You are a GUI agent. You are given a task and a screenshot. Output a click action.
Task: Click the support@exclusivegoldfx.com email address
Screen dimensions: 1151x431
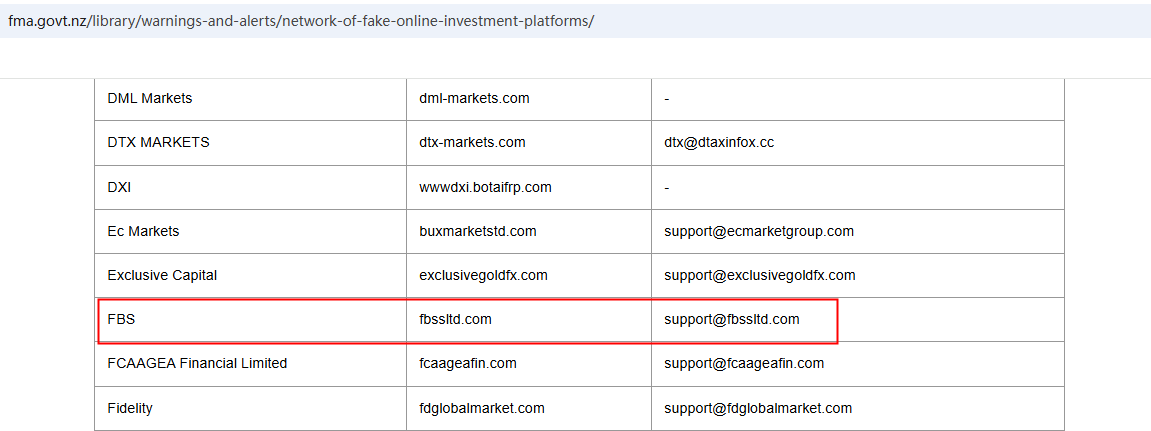click(759, 275)
